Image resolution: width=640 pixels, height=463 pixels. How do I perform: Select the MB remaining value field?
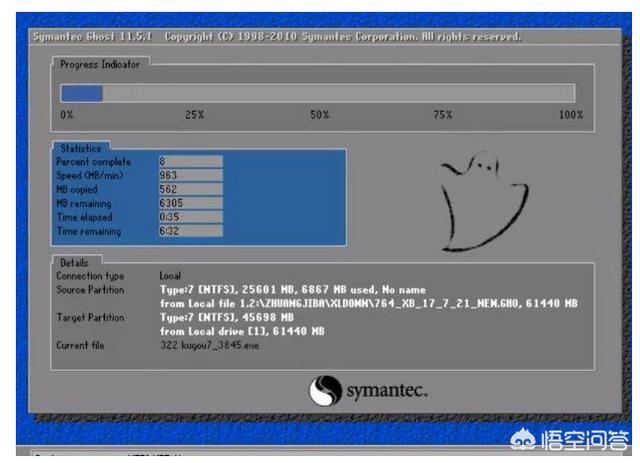[x=190, y=202]
